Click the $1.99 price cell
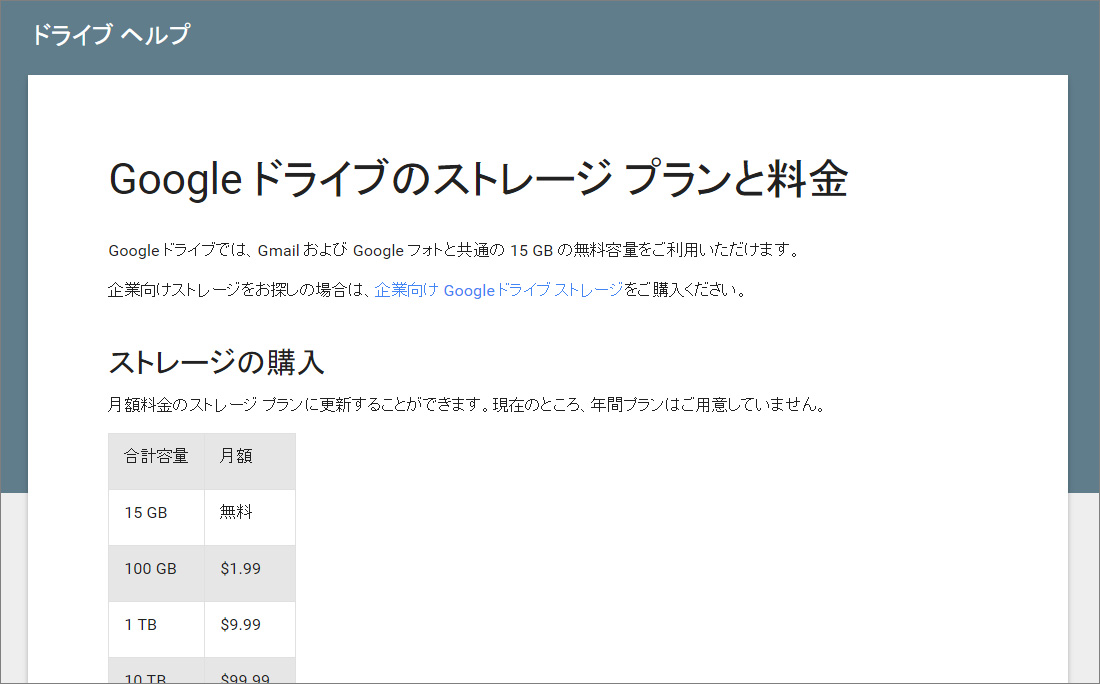Image resolution: width=1100 pixels, height=684 pixels. pyautogui.click(x=250, y=573)
